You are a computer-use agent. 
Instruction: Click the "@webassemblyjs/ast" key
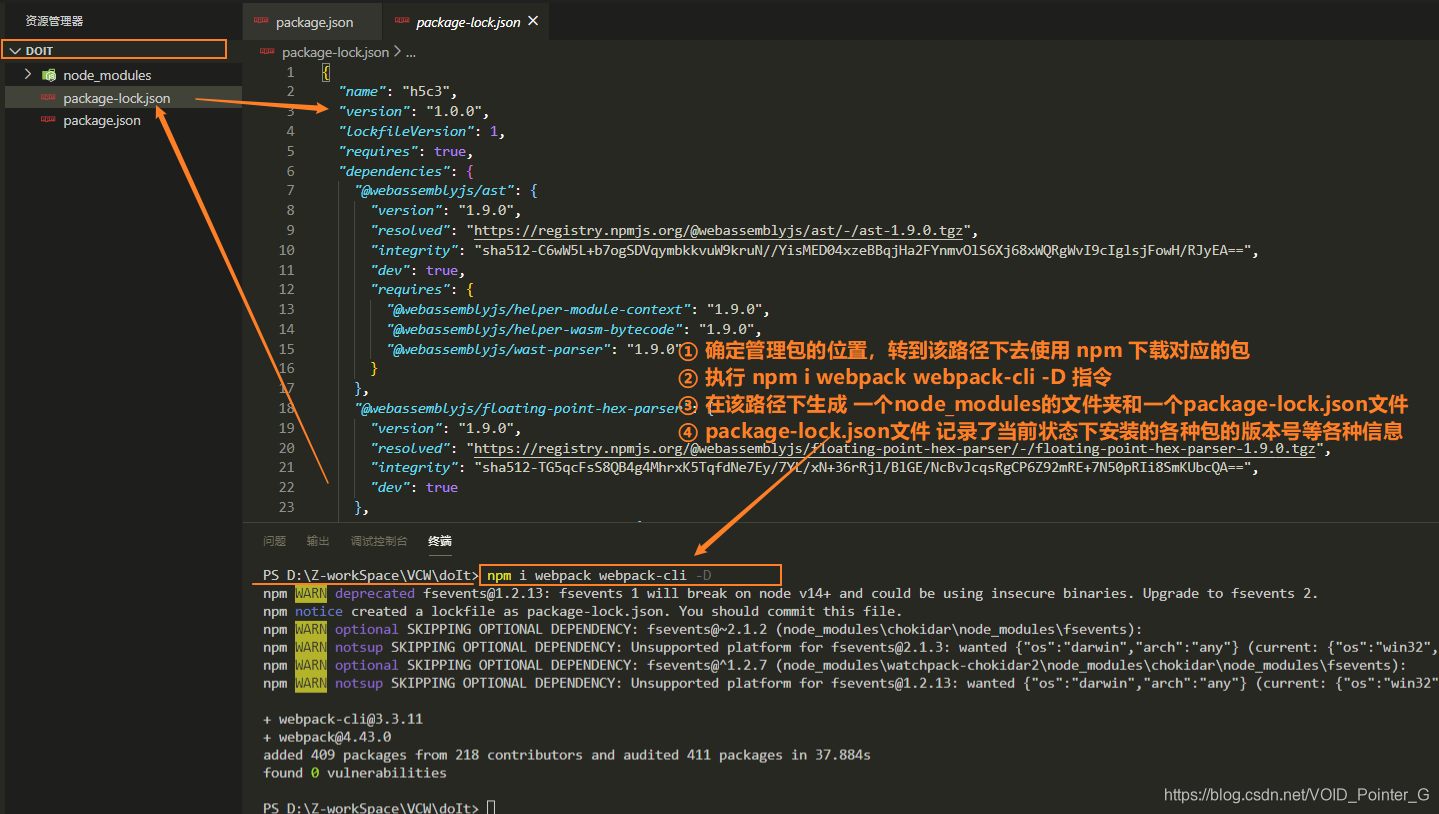pos(435,190)
